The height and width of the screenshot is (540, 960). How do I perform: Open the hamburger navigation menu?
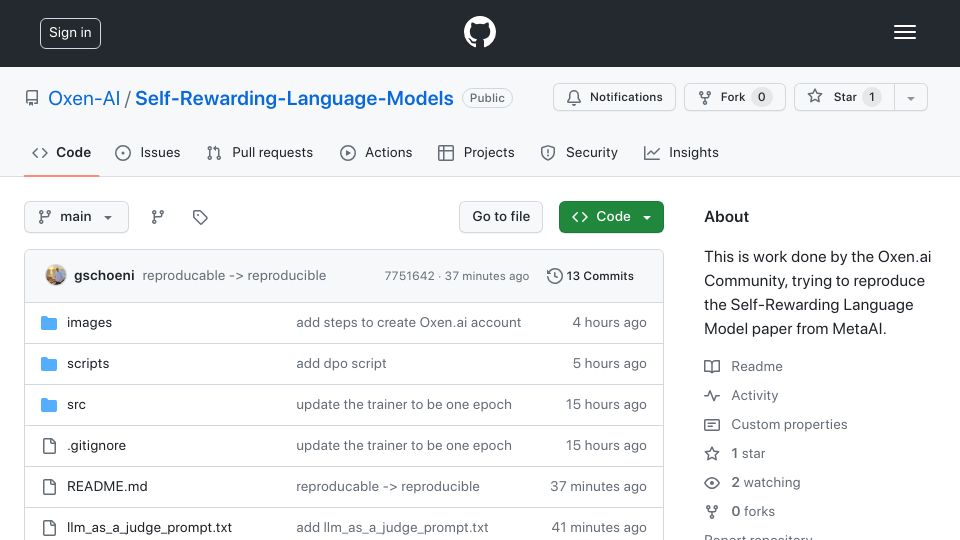tap(904, 32)
